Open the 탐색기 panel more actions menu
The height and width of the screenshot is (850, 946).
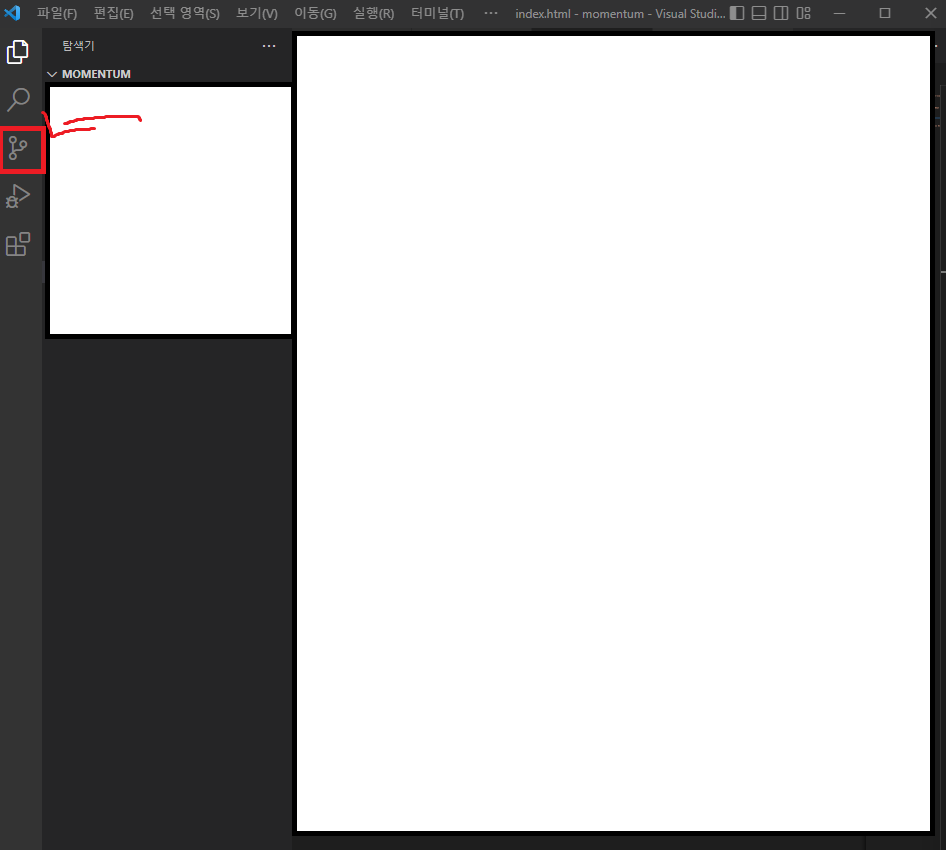coord(269,46)
